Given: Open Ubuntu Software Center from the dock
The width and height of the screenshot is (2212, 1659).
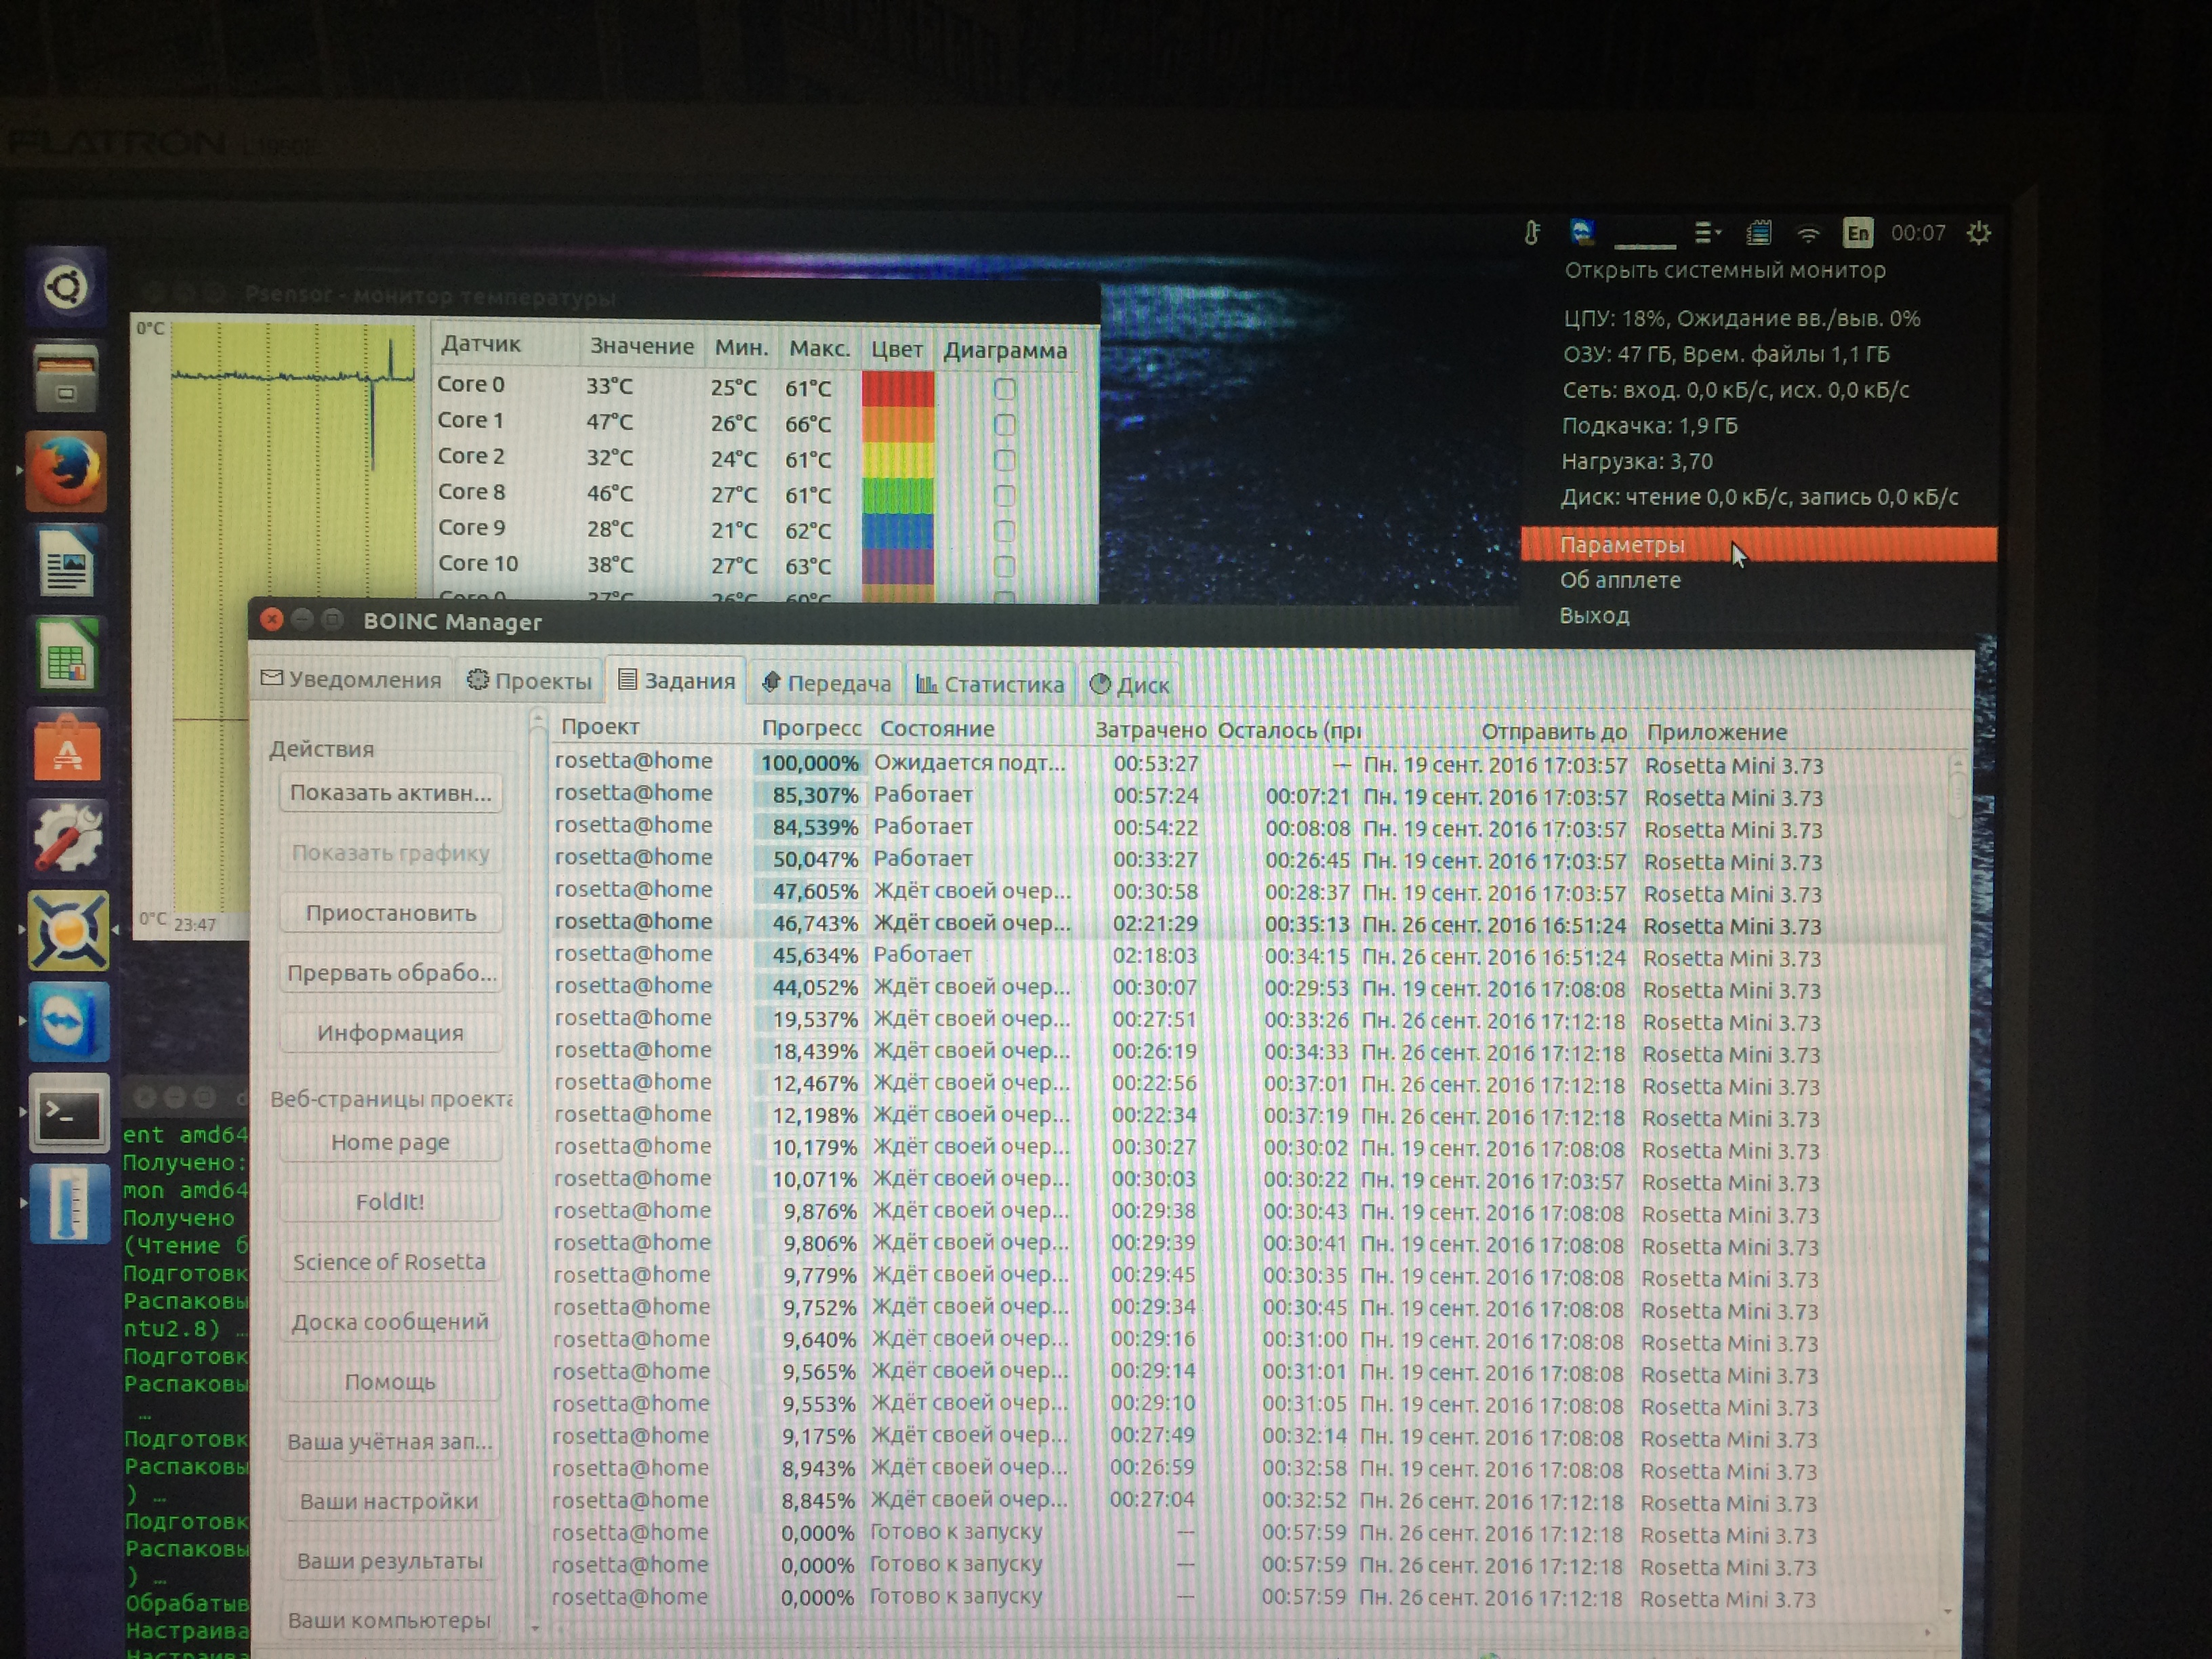Looking at the screenshot, I should point(67,748).
